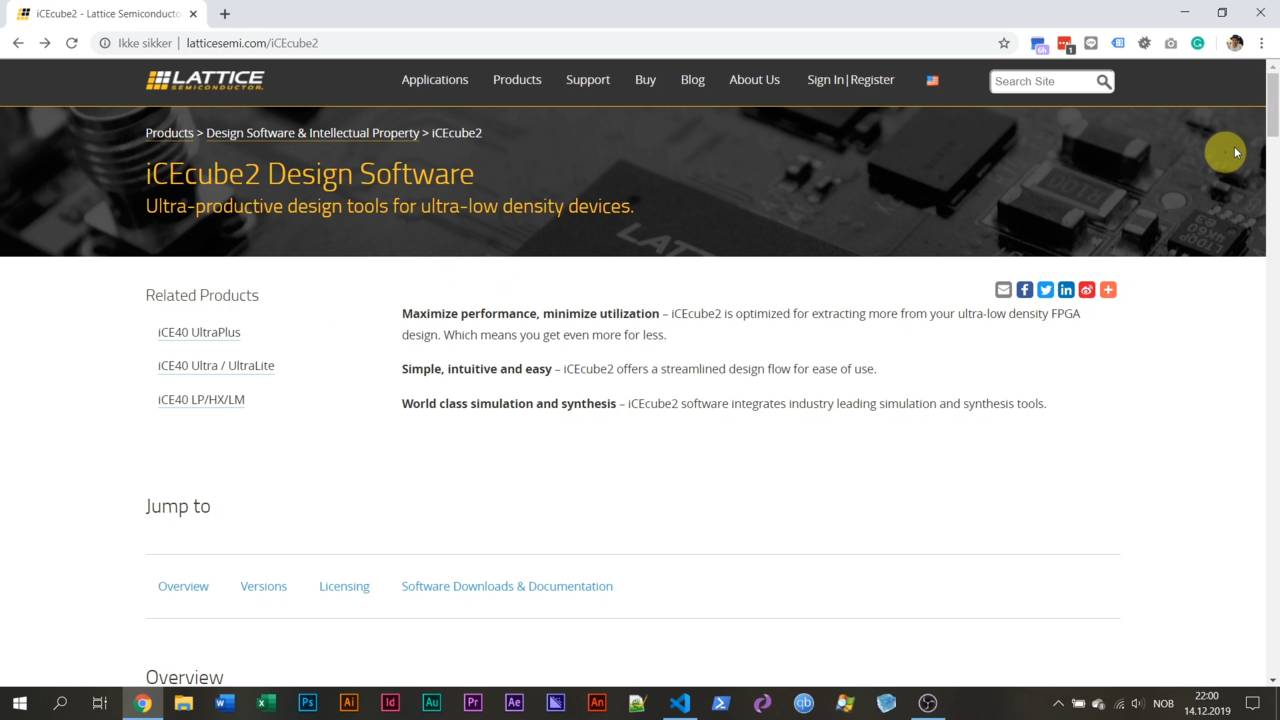Open the volume control in system tray
This screenshot has height=720, width=1280.
1137,703
